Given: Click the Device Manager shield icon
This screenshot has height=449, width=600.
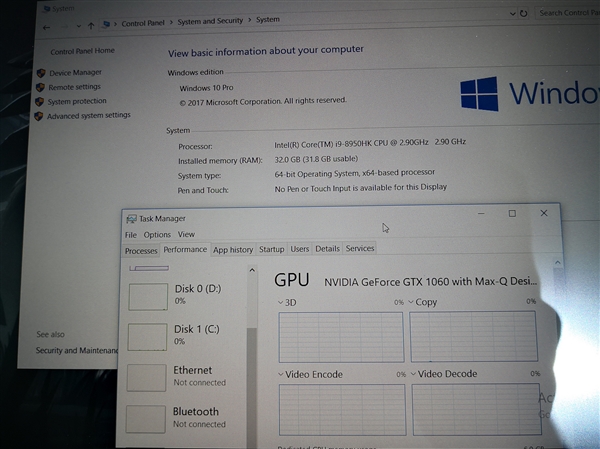Looking at the screenshot, I should click(x=40, y=73).
